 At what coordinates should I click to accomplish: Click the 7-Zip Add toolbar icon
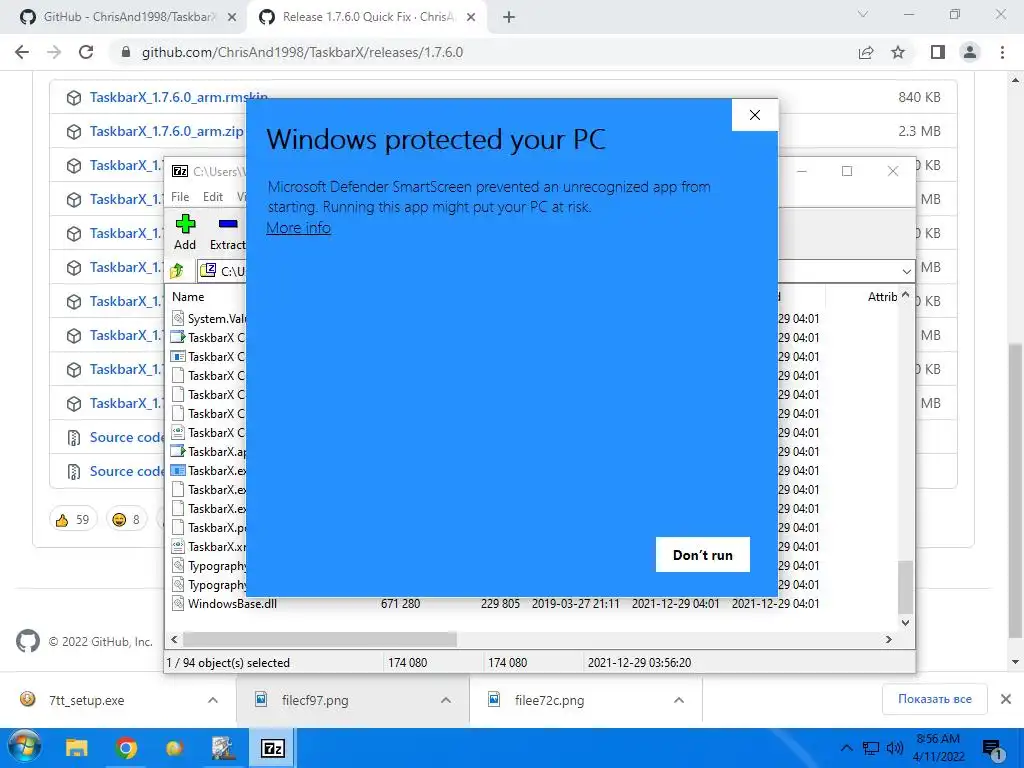(x=185, y=232)
